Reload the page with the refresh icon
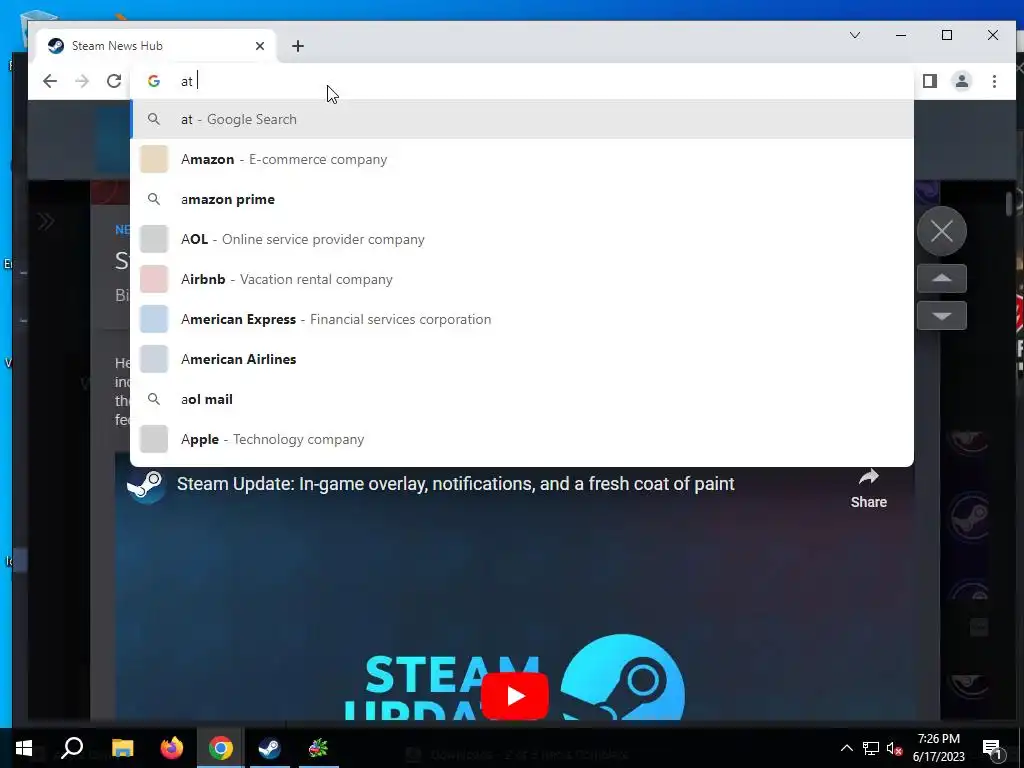The height and width of the screenshot is (768, 1024). click(114, 81)
